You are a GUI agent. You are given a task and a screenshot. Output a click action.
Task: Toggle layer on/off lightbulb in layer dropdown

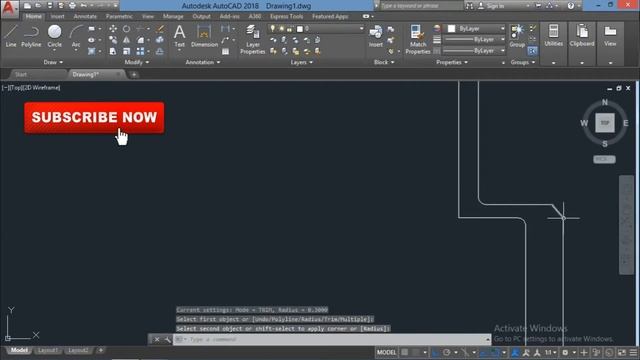[x=273, y=29]
